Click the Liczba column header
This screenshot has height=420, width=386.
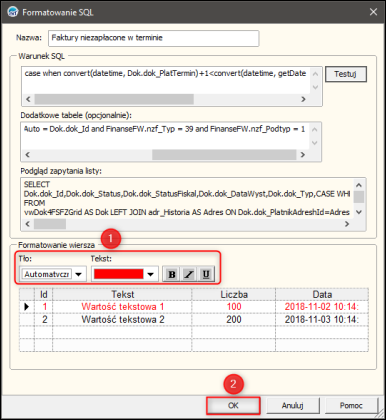[234, 294]
